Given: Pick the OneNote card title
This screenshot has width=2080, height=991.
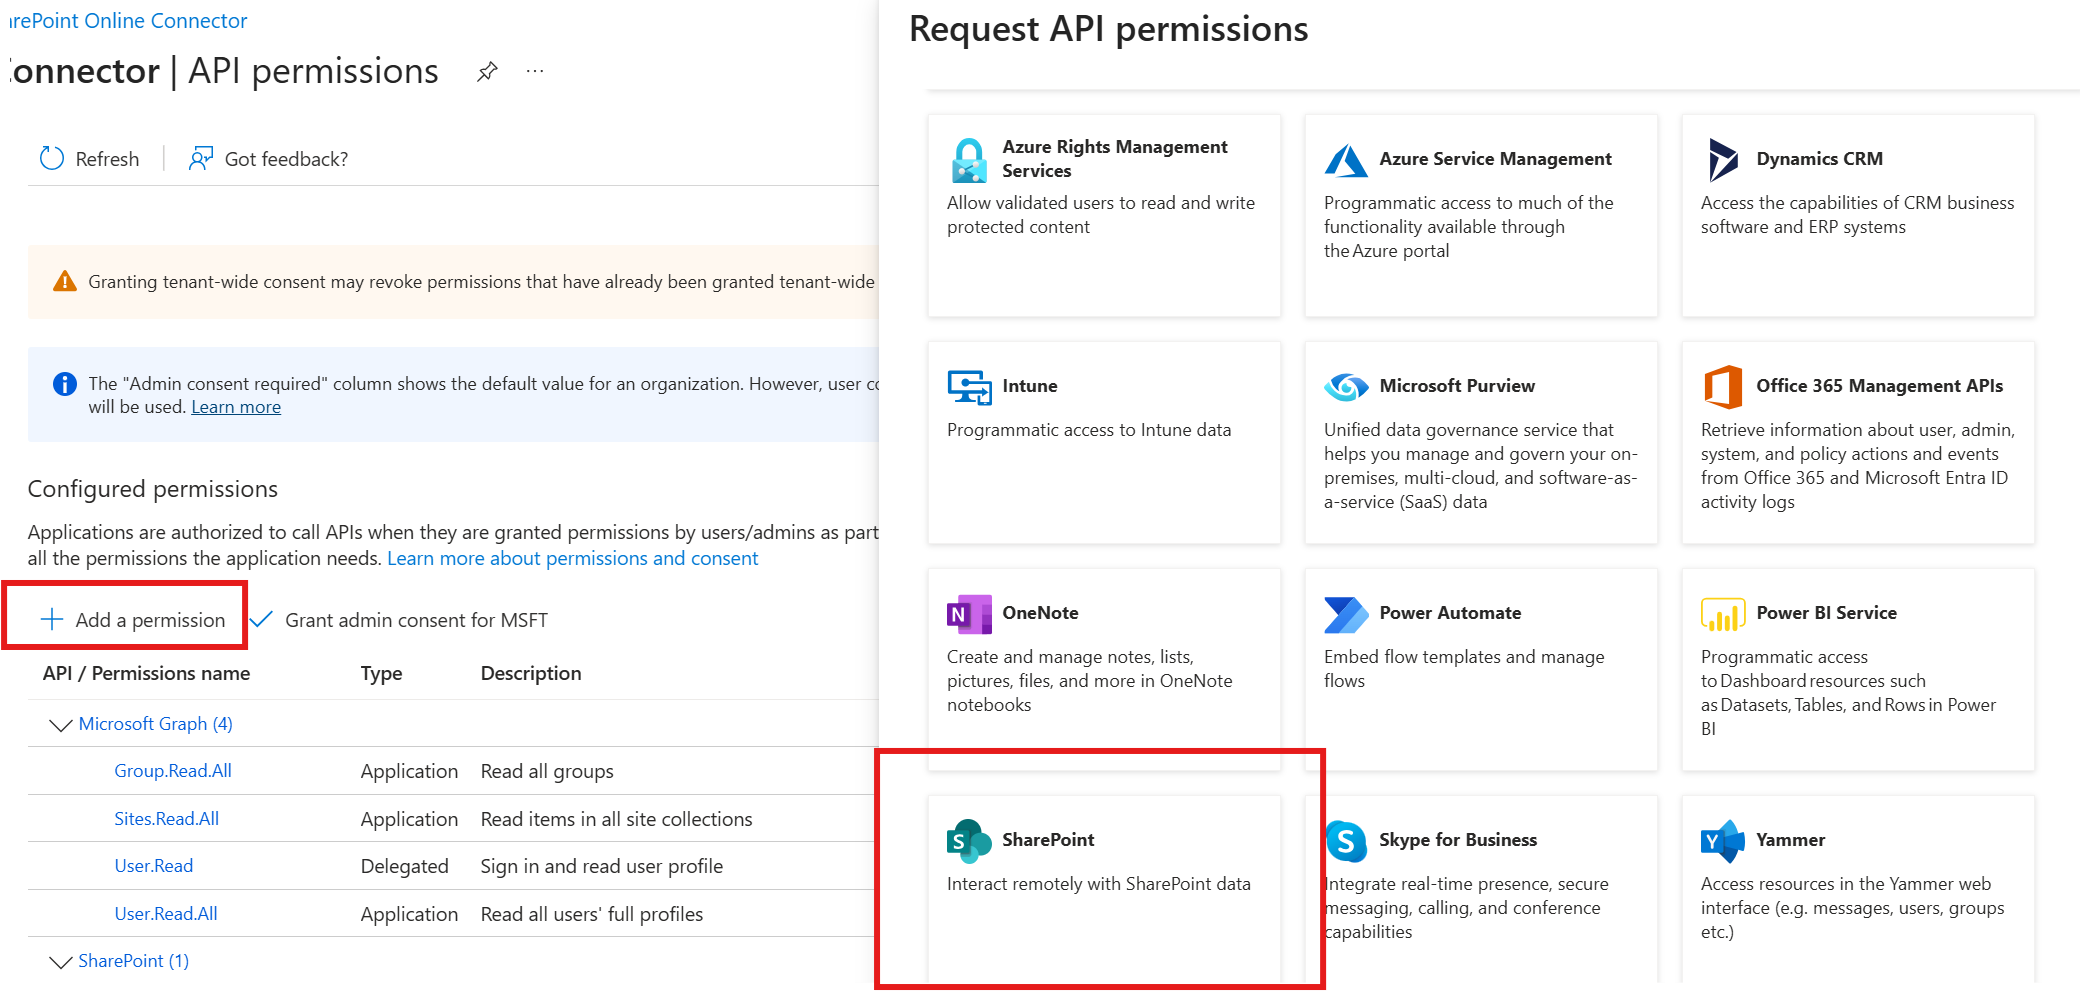Looking at the screenshot, I should 1040,613.
